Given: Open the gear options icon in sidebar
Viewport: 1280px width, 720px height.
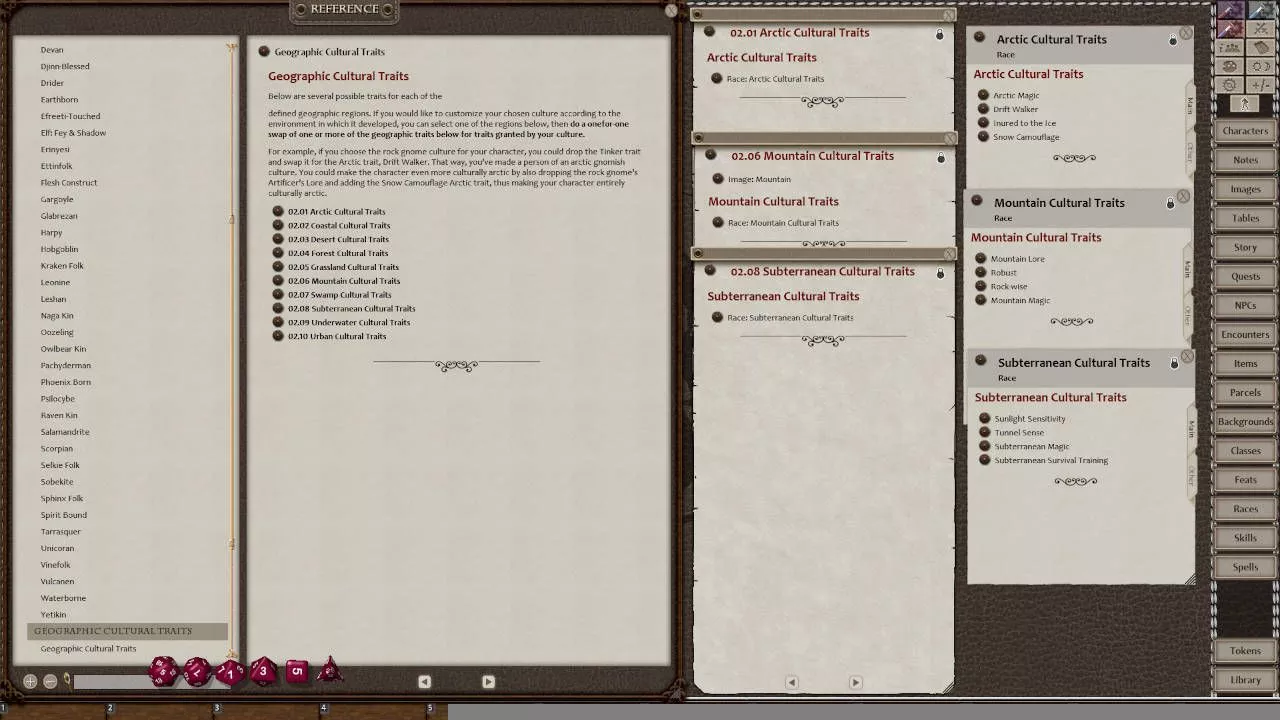Looking at the screenshot, I should point(1230,85).
